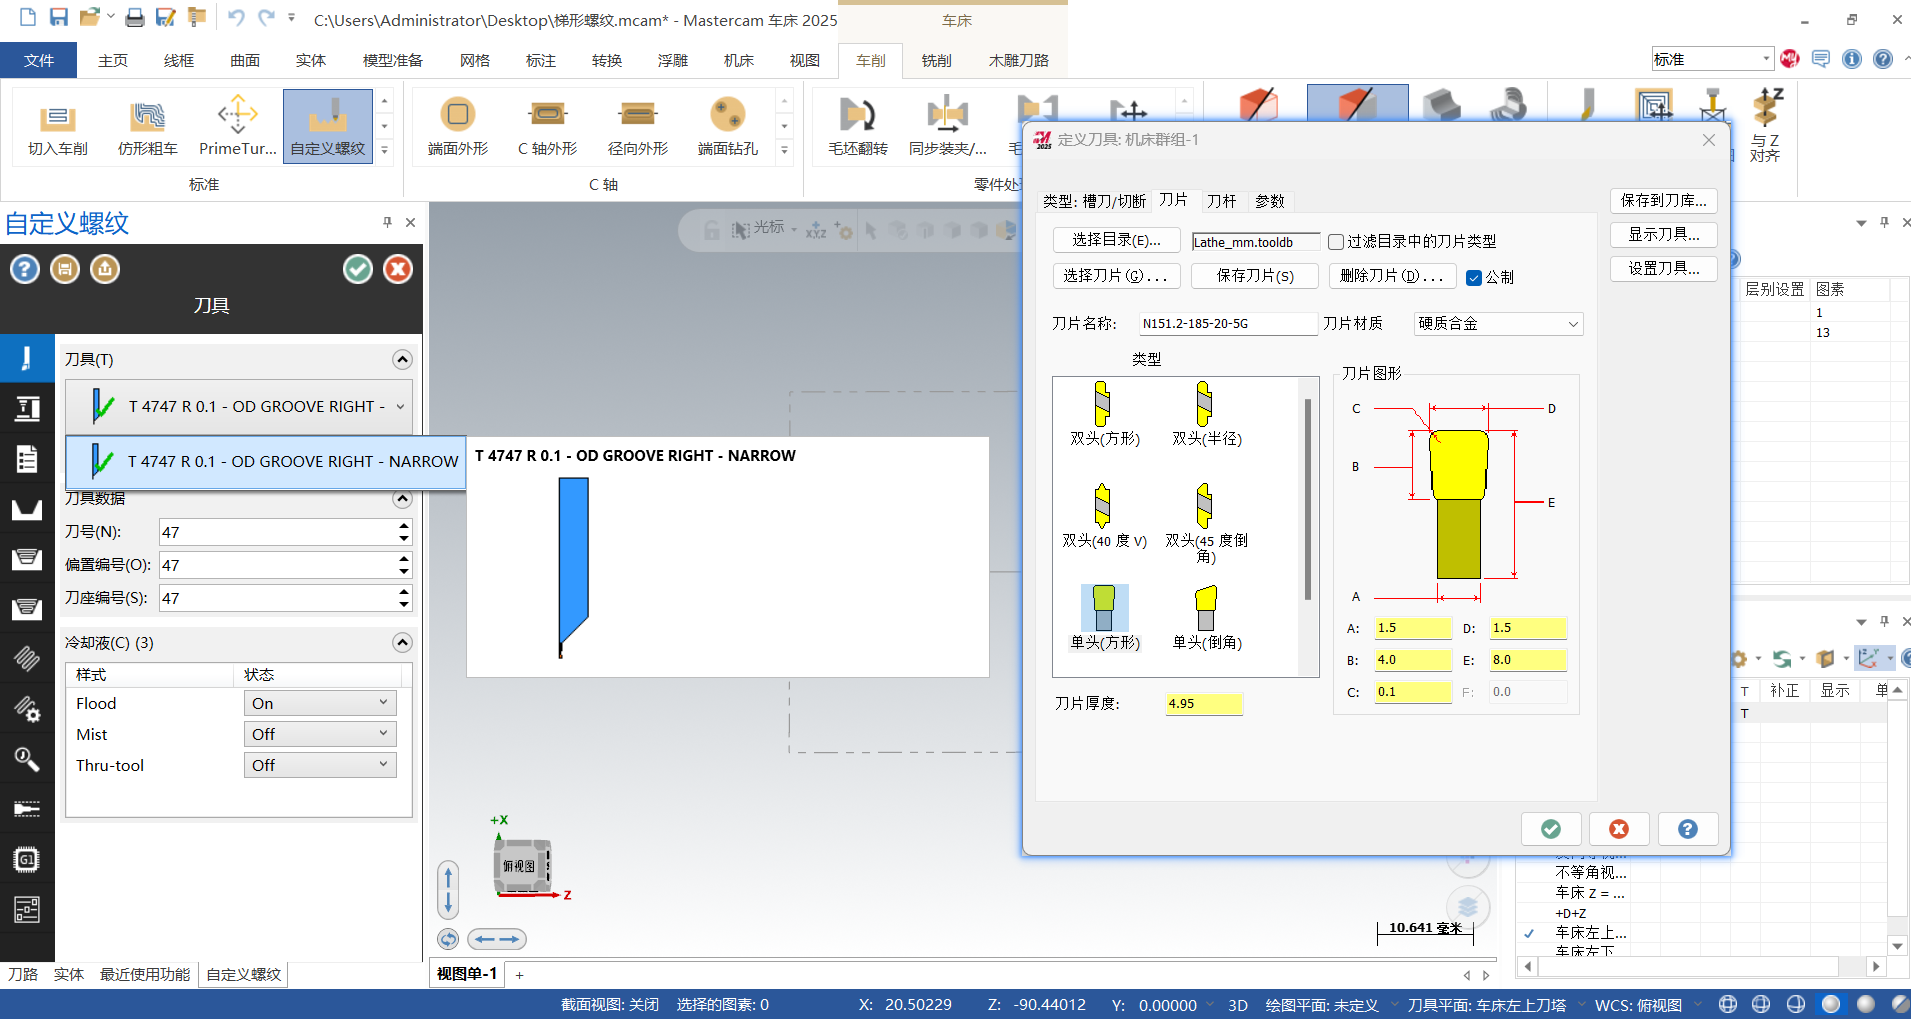Select the 单头(方形) insert type

[x=1104, y=617]
